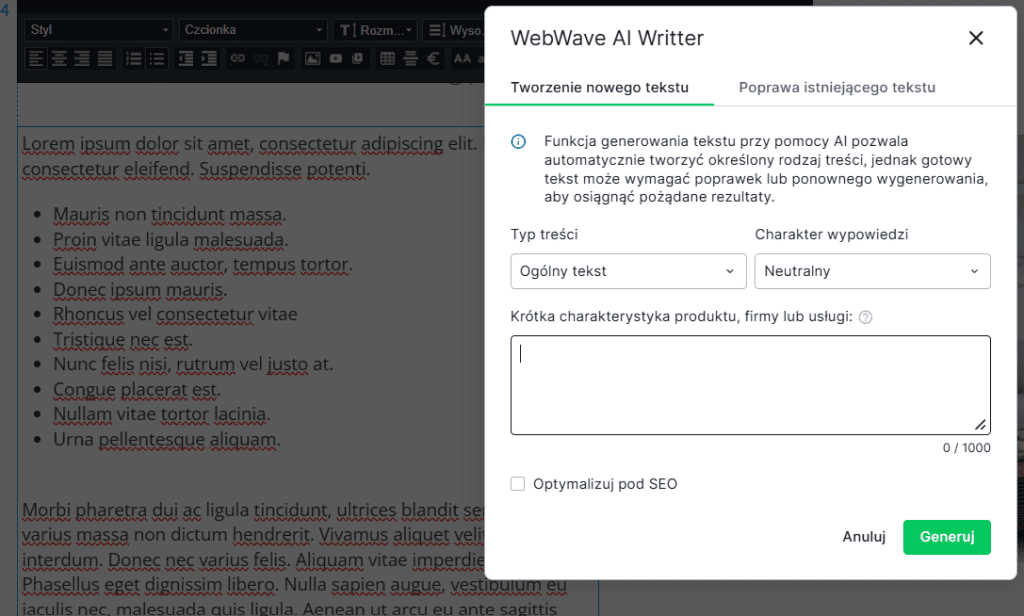Click in the product description text area
This screenshot has height=616, width=1024.
(x=750, y=385)
